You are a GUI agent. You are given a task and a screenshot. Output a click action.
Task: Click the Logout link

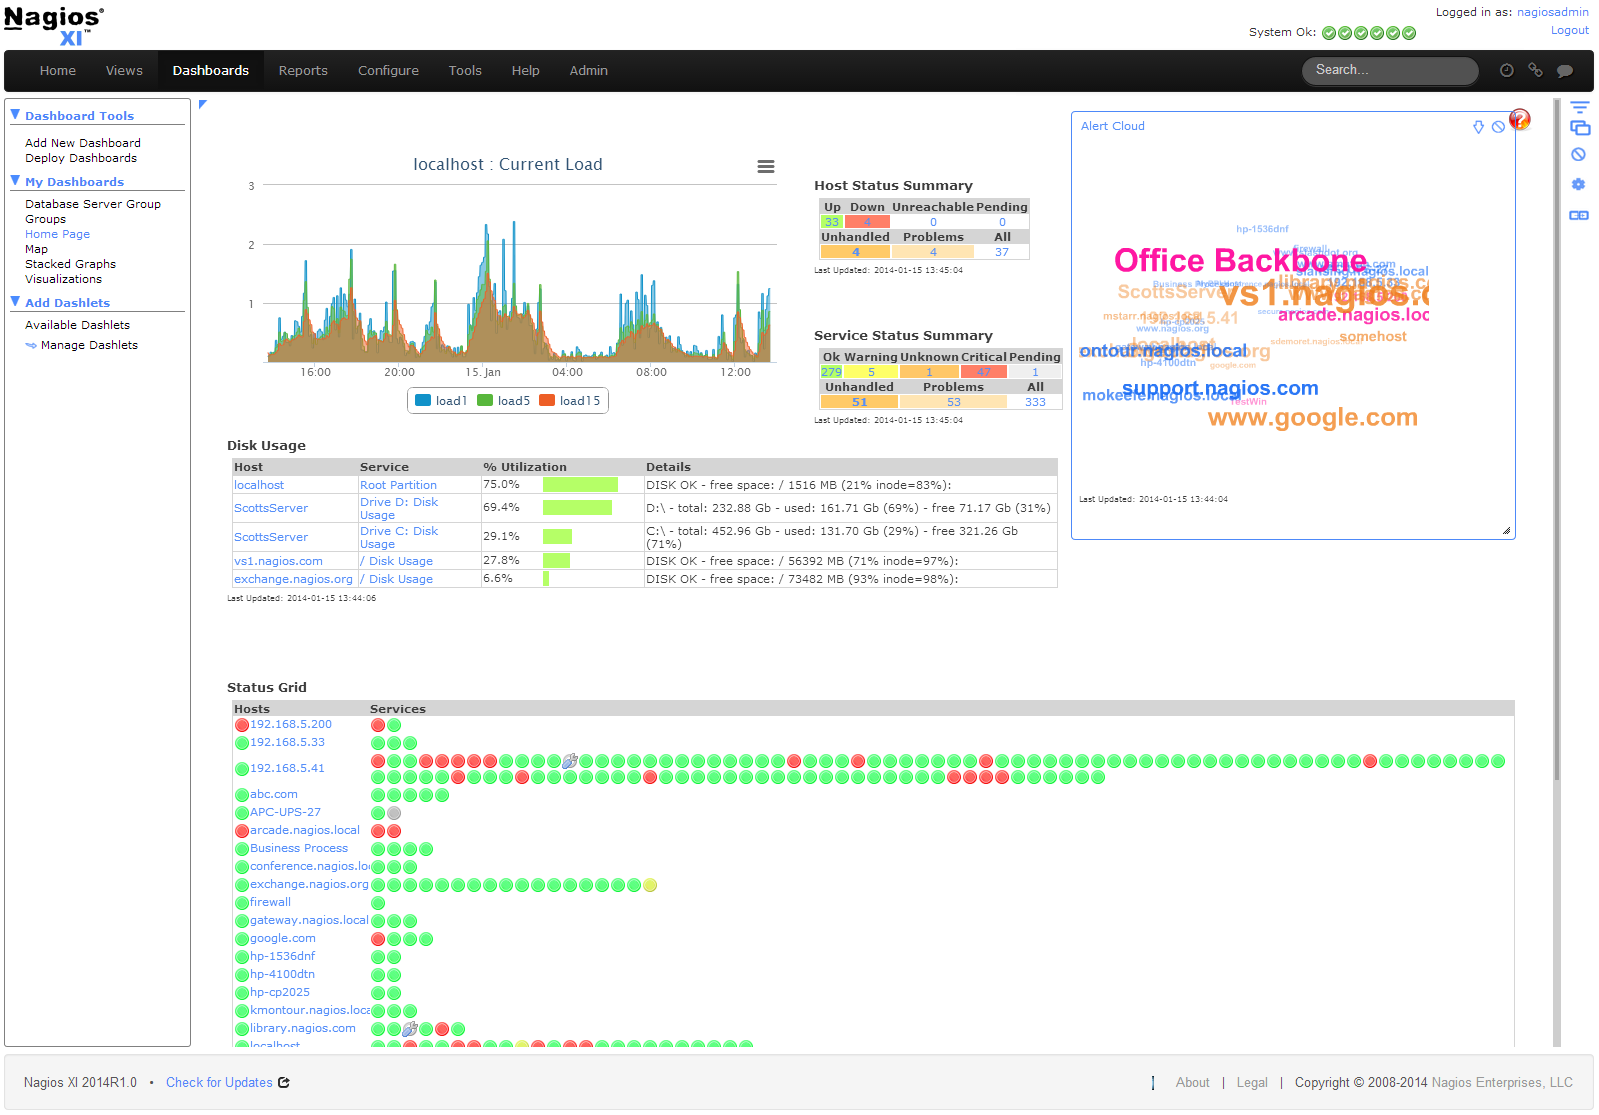[x=1569, y=30]
